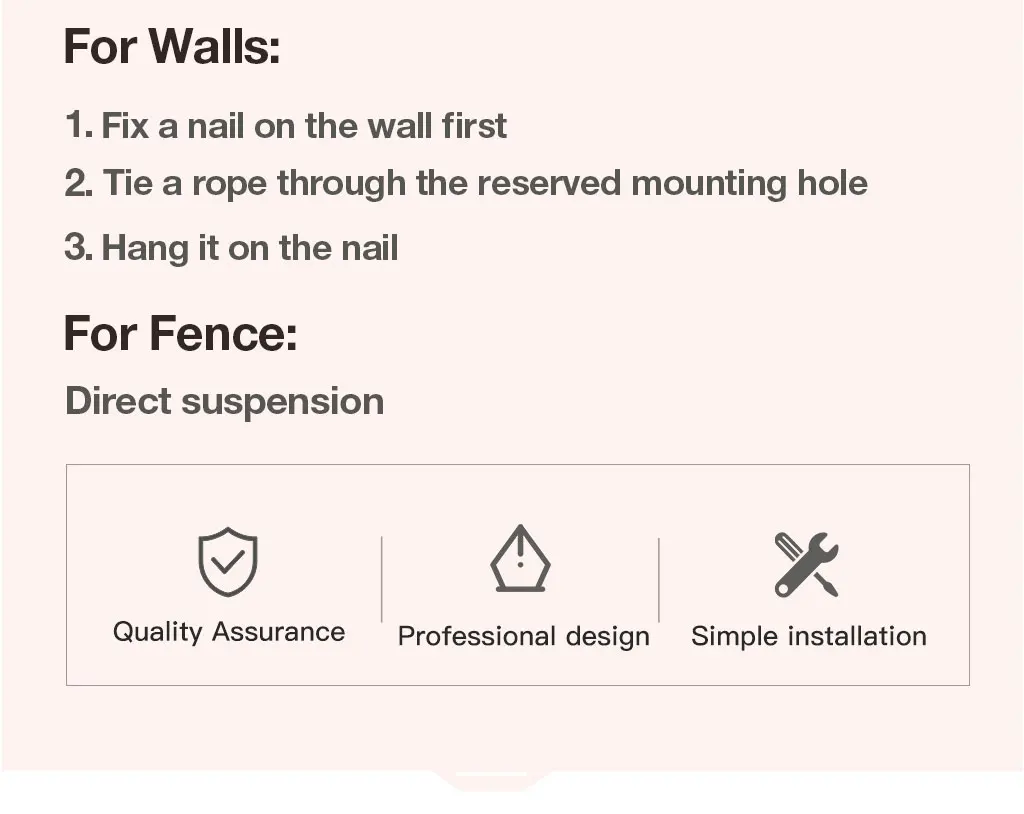
Task: Click the For Walls heading
Action: [172, 47]
